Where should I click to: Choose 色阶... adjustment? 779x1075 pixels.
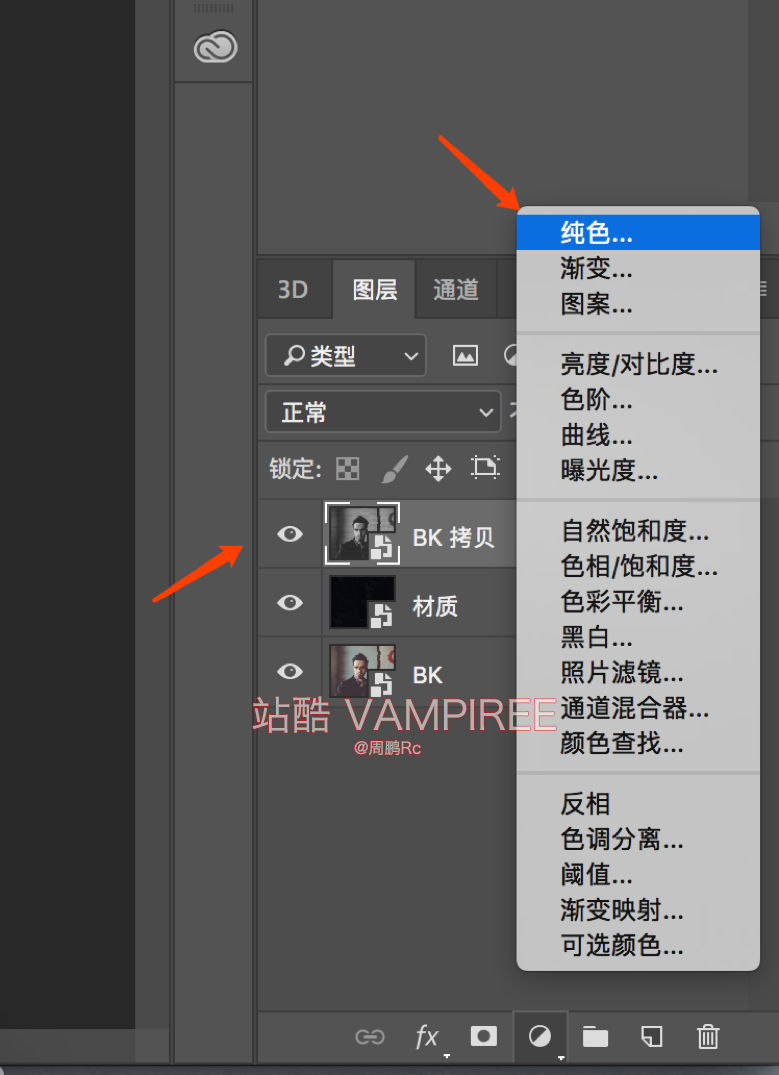coord(638,399)
